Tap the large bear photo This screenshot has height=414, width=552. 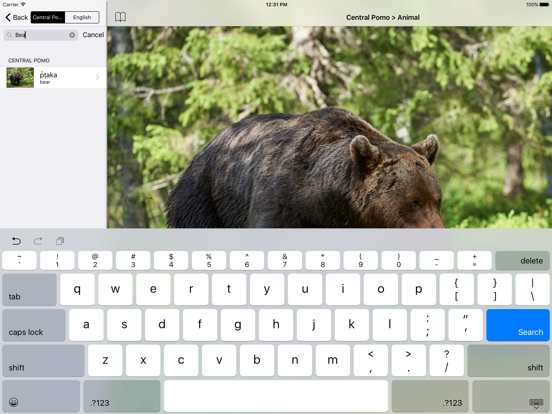point(330,127)
